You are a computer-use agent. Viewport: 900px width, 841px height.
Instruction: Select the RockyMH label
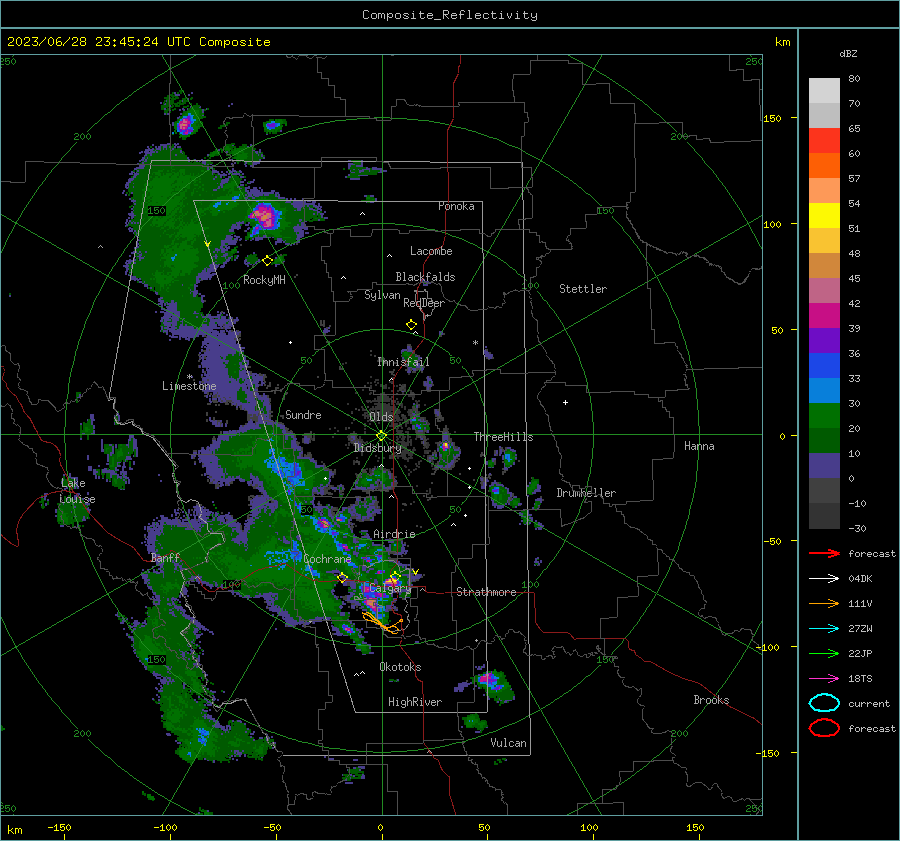pyautogui.click(x=264, y=280)
